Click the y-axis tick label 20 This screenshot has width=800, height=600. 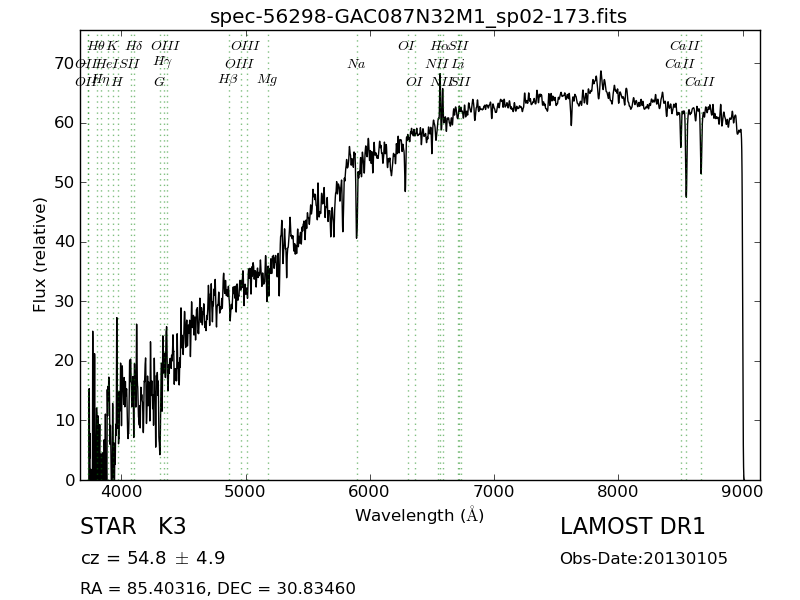pos(64,361)
